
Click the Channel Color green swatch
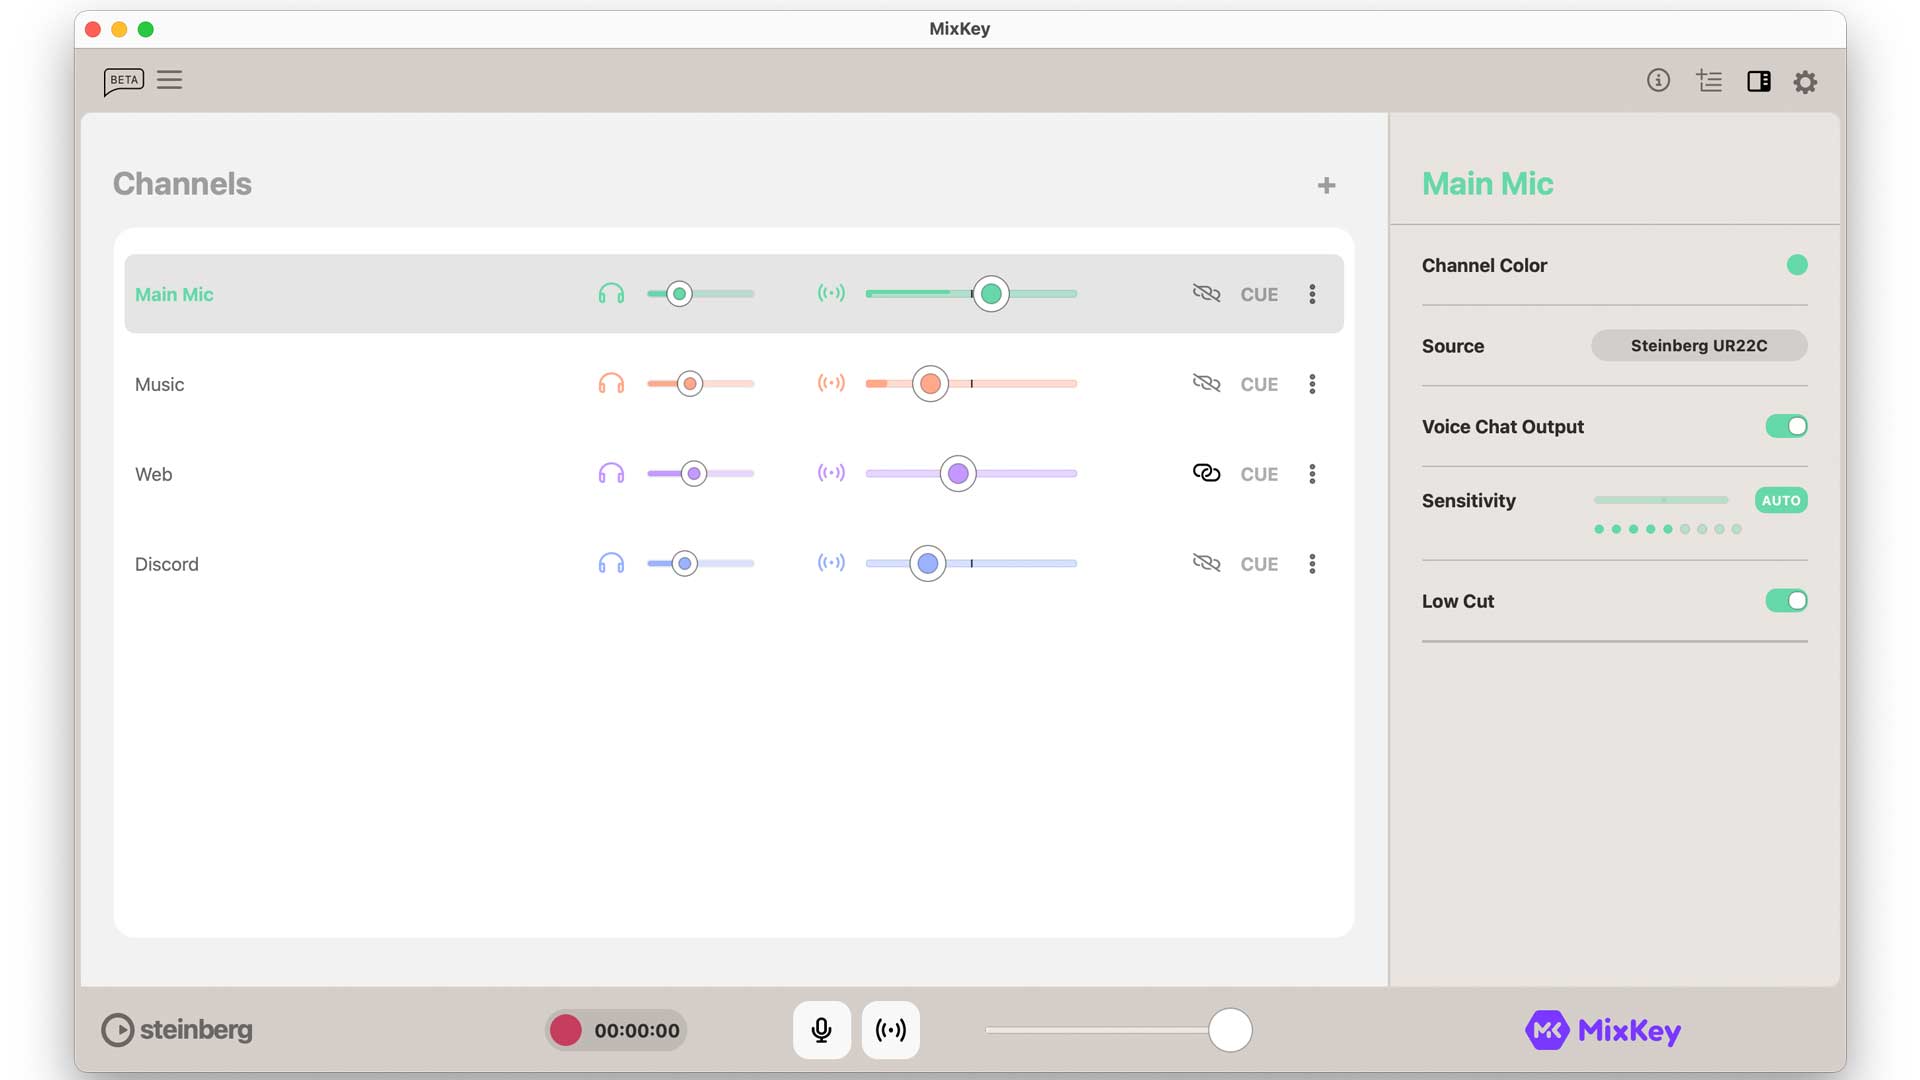click(x=1797, y=265)
